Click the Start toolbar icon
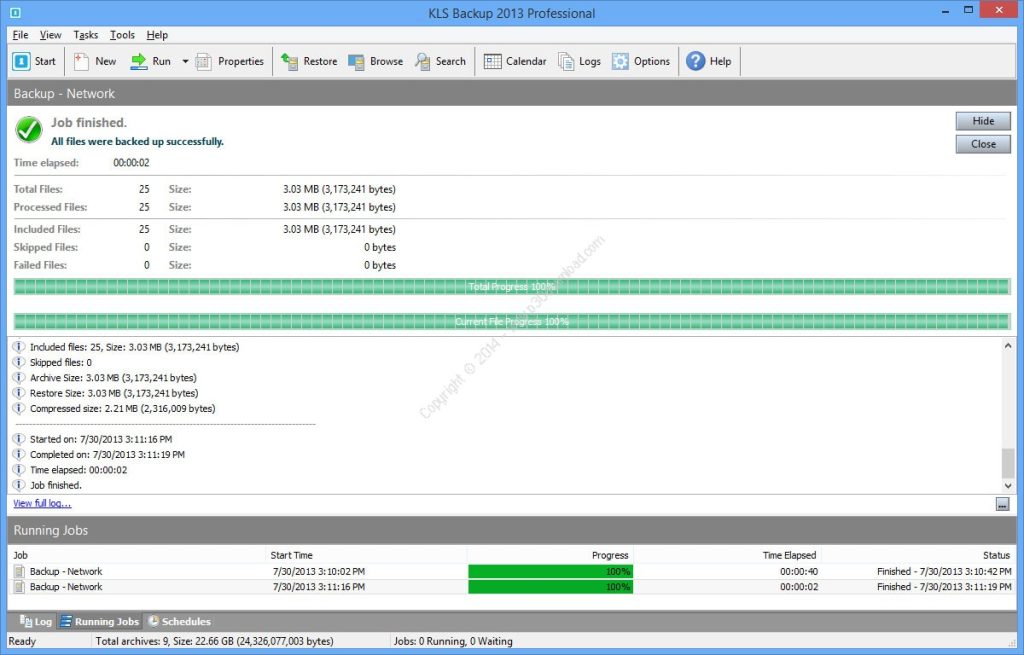Viewport: 1024px width, 655px height. click(34, 61)
